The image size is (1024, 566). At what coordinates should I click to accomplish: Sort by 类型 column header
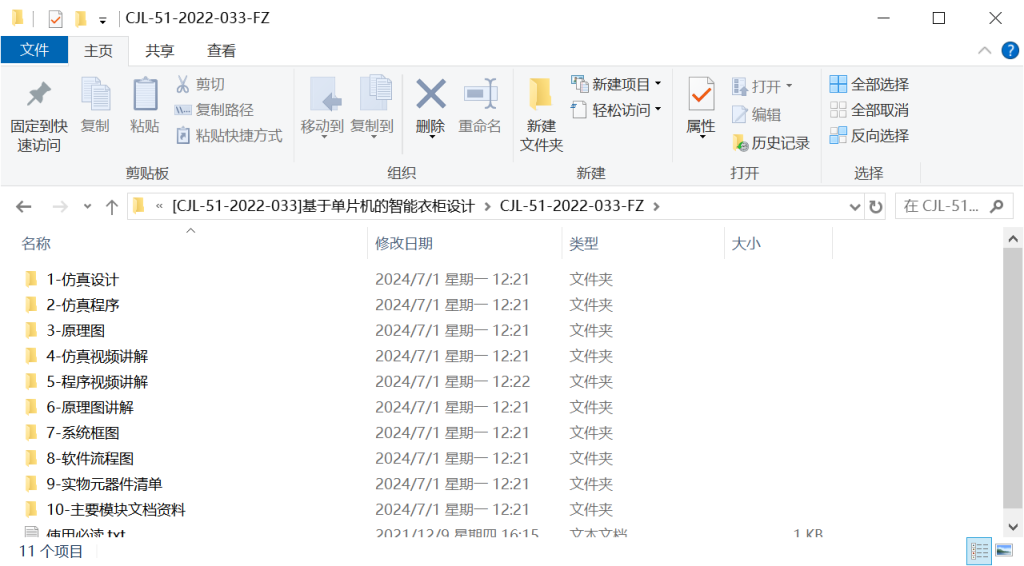(x=584, y=244)
